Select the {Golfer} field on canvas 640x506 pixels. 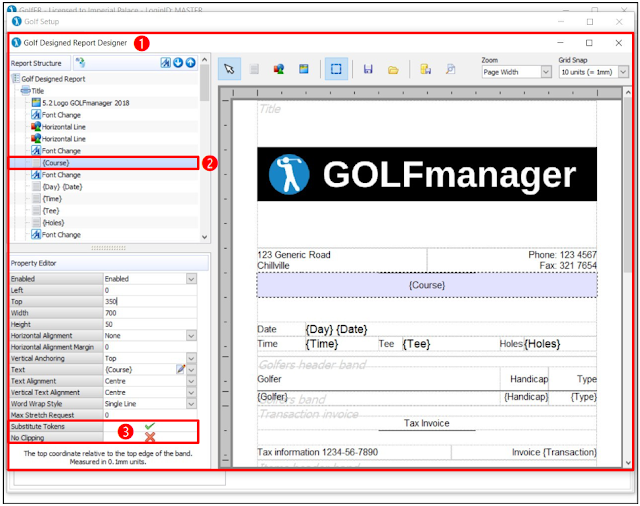(272, 396)
